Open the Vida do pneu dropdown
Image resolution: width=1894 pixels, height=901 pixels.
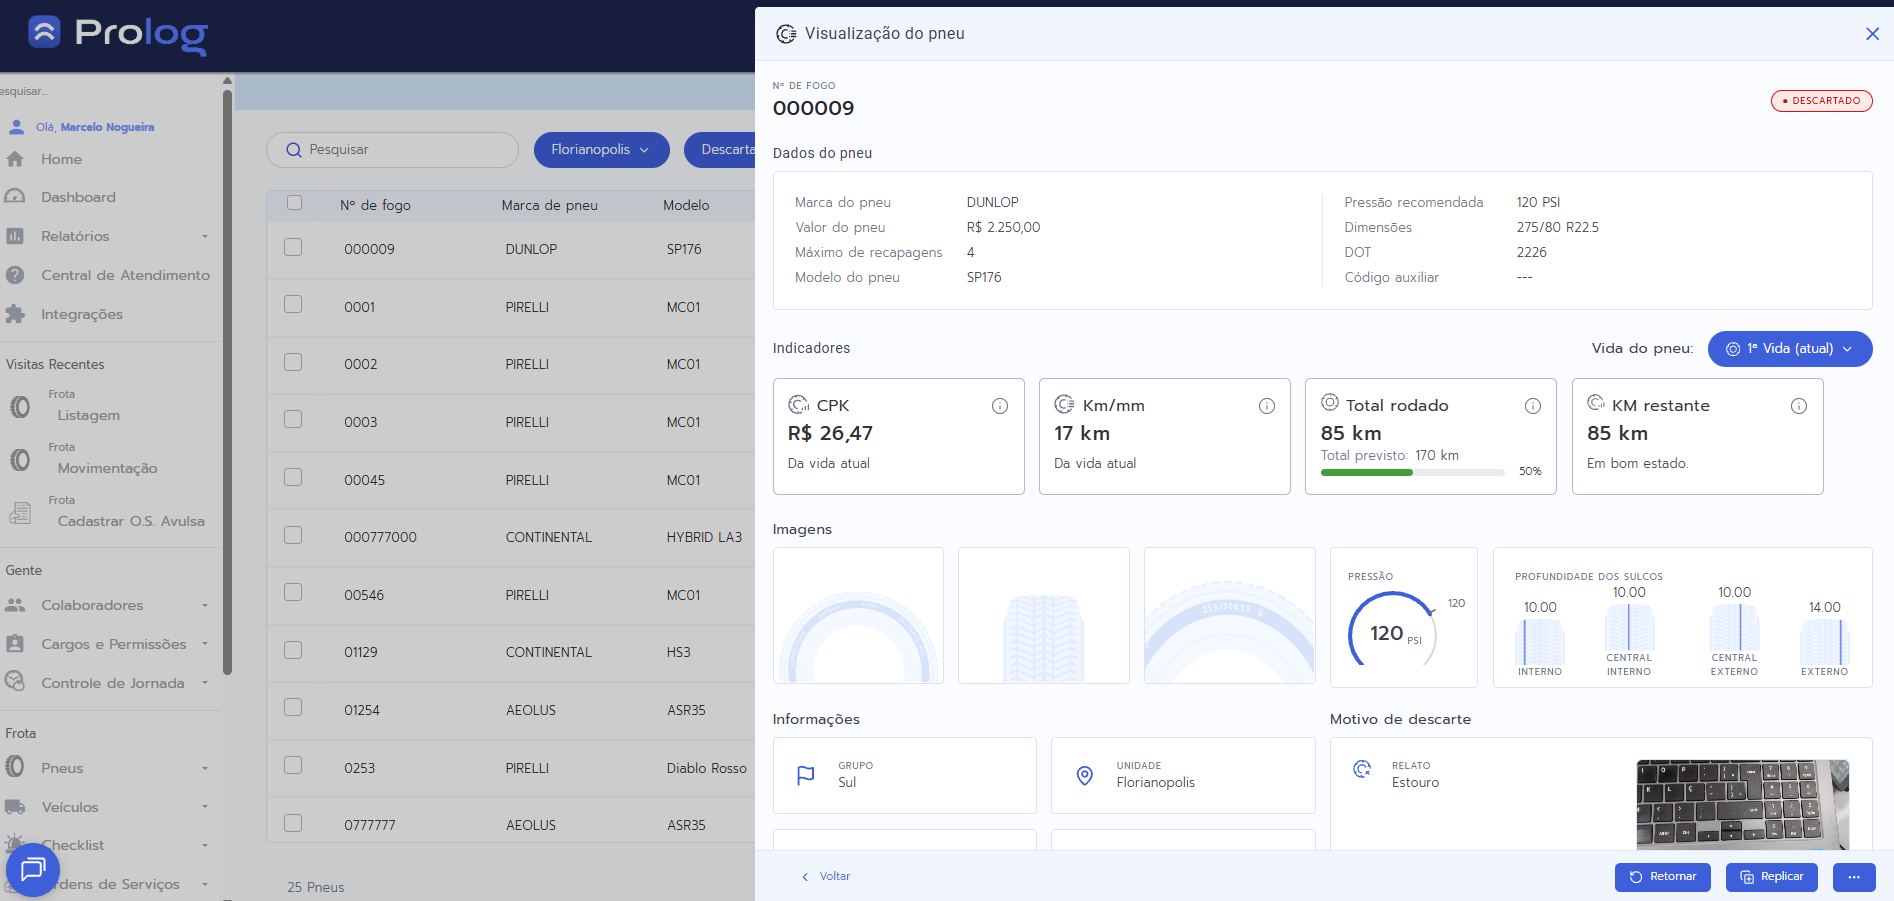(1789, 349)
